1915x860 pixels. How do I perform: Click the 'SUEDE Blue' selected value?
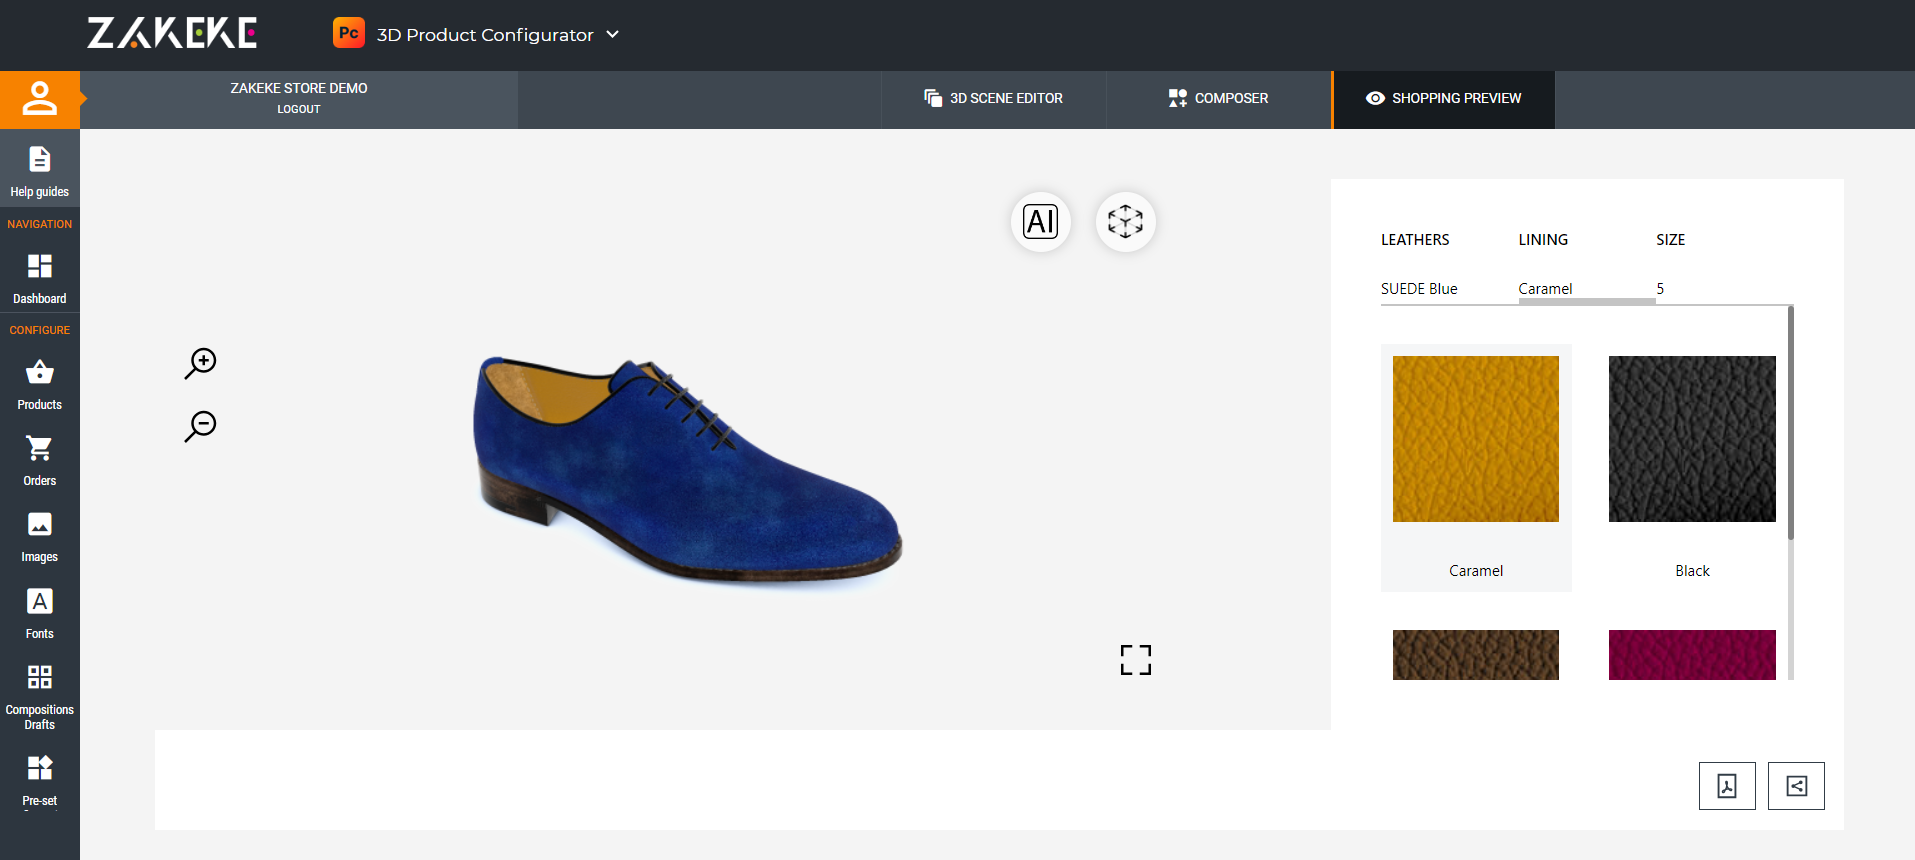point(1419,289)
